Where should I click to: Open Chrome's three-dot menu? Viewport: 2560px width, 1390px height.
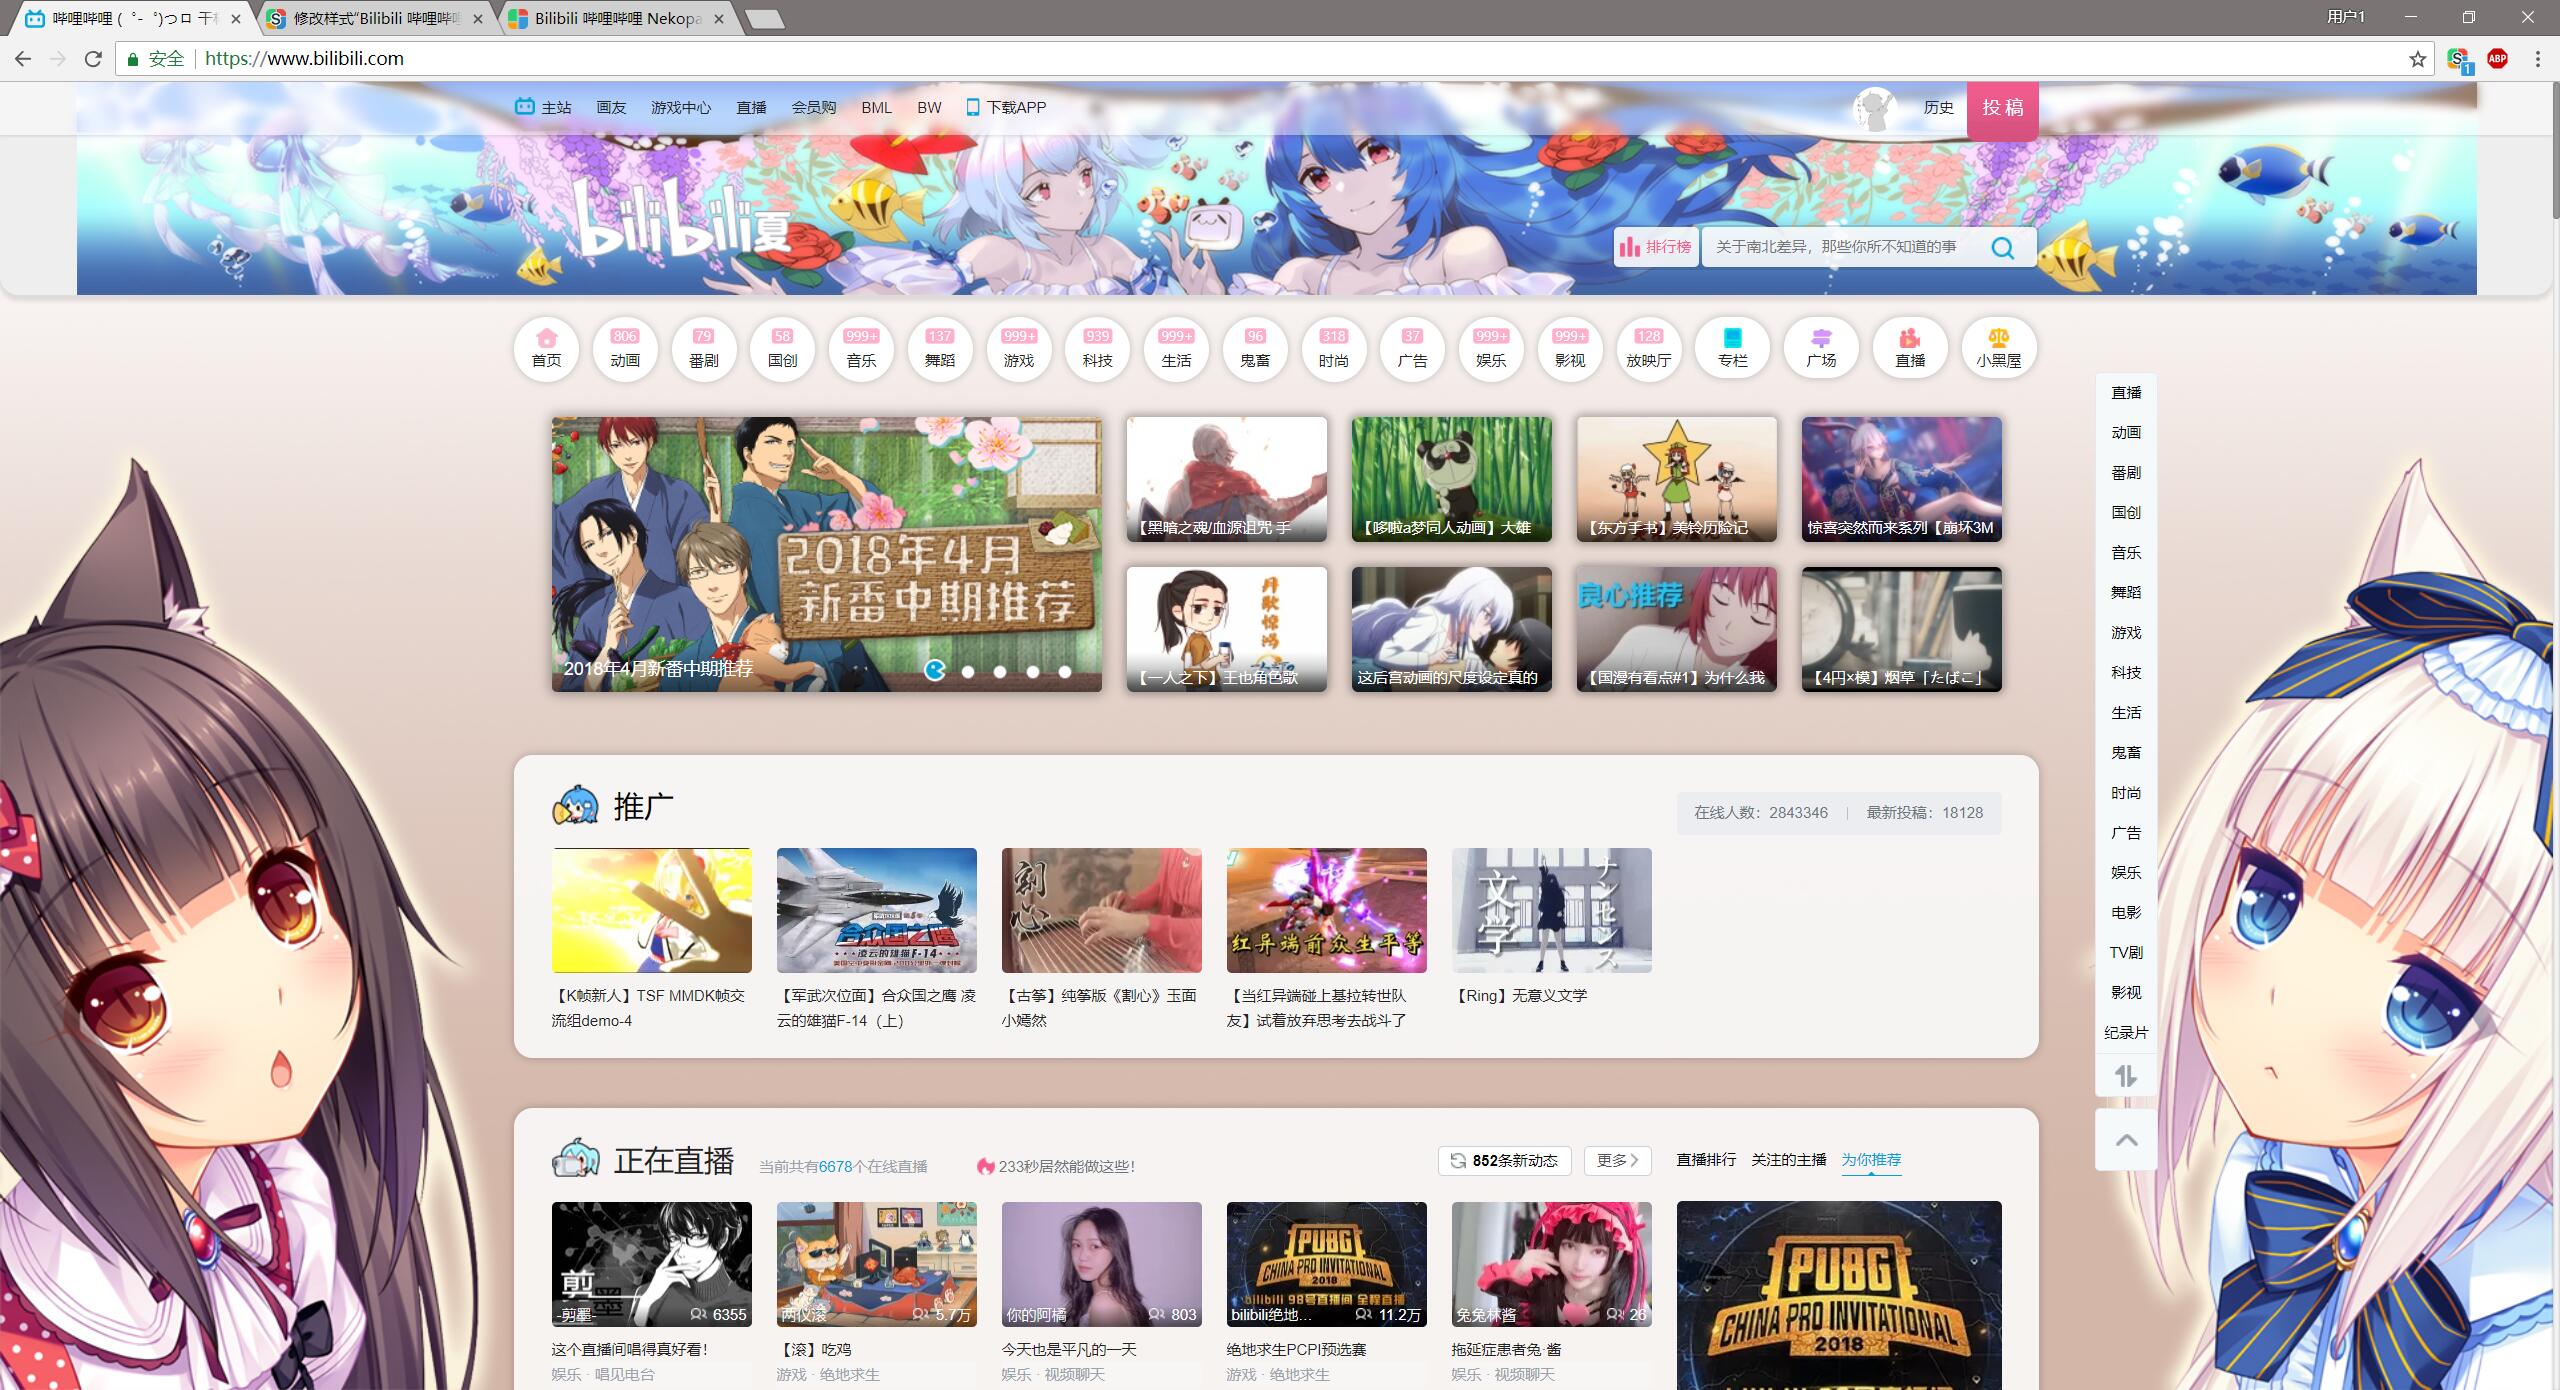(2538, 59)
